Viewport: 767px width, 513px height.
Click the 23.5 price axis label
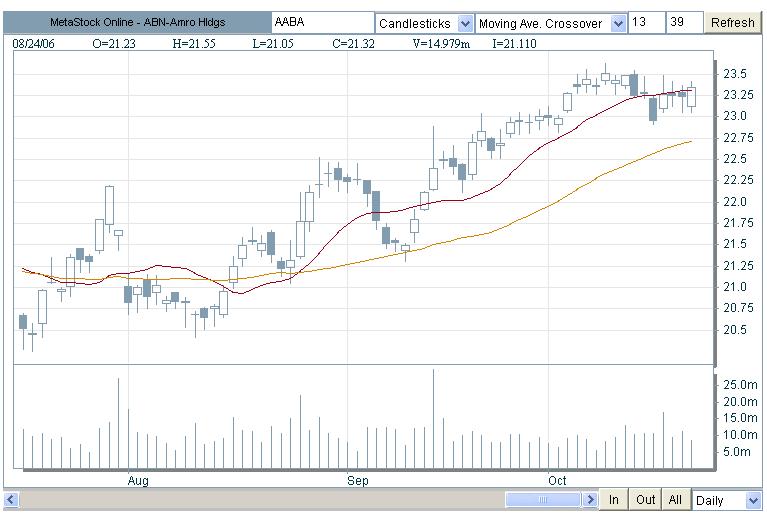point(735,74)
